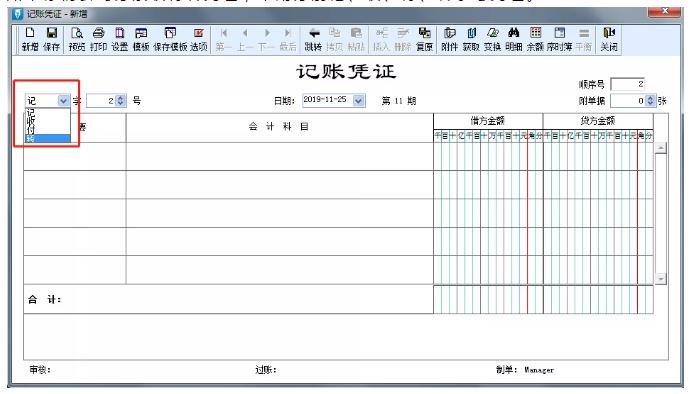Expand the 日期 date picker dropdown

click(359, 101)
